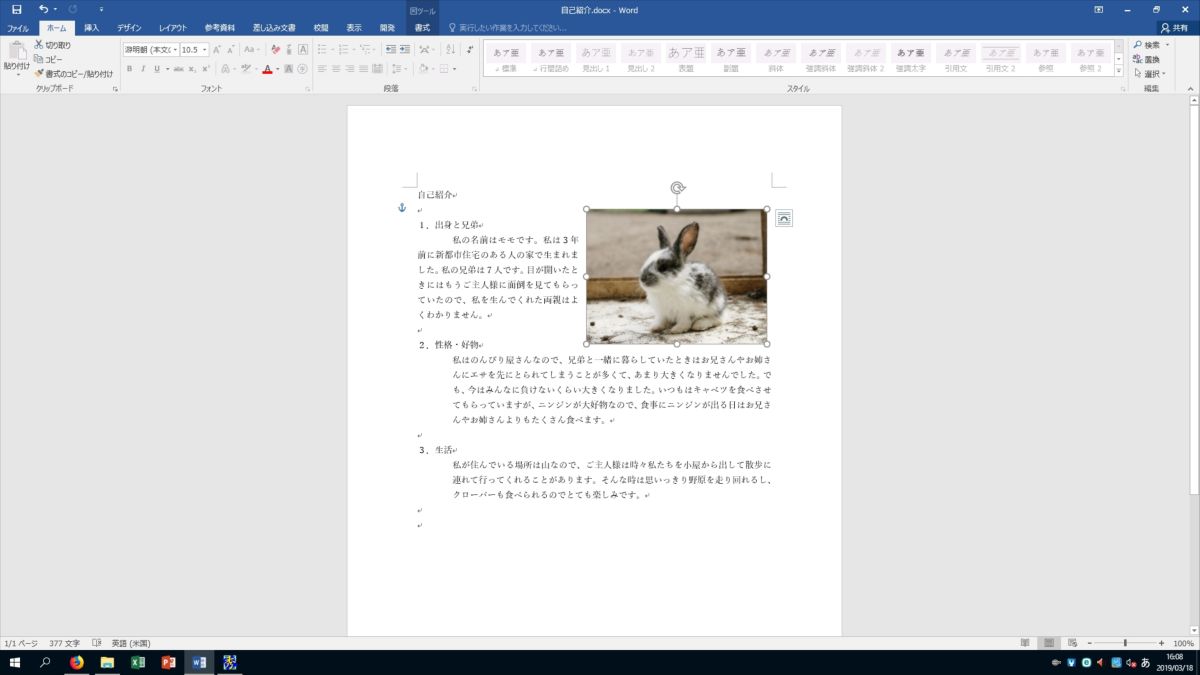Select the rabbit picture

coord(677,276)
